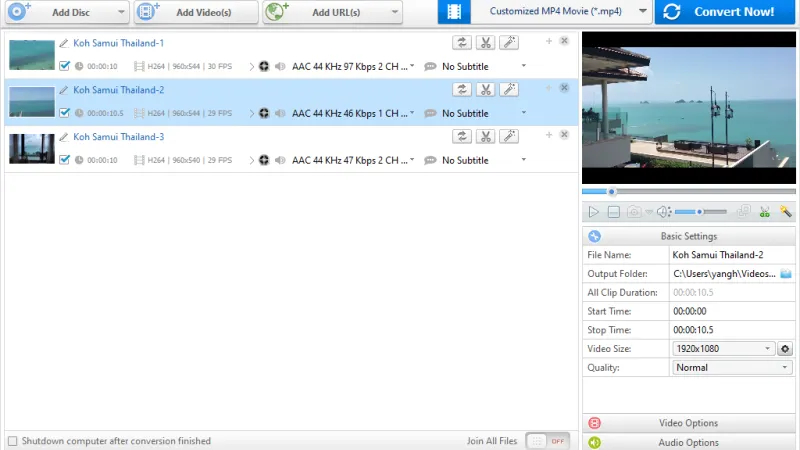Click the swap/replace icon for Koh Samui Thailand-3

tap(462, 136)
